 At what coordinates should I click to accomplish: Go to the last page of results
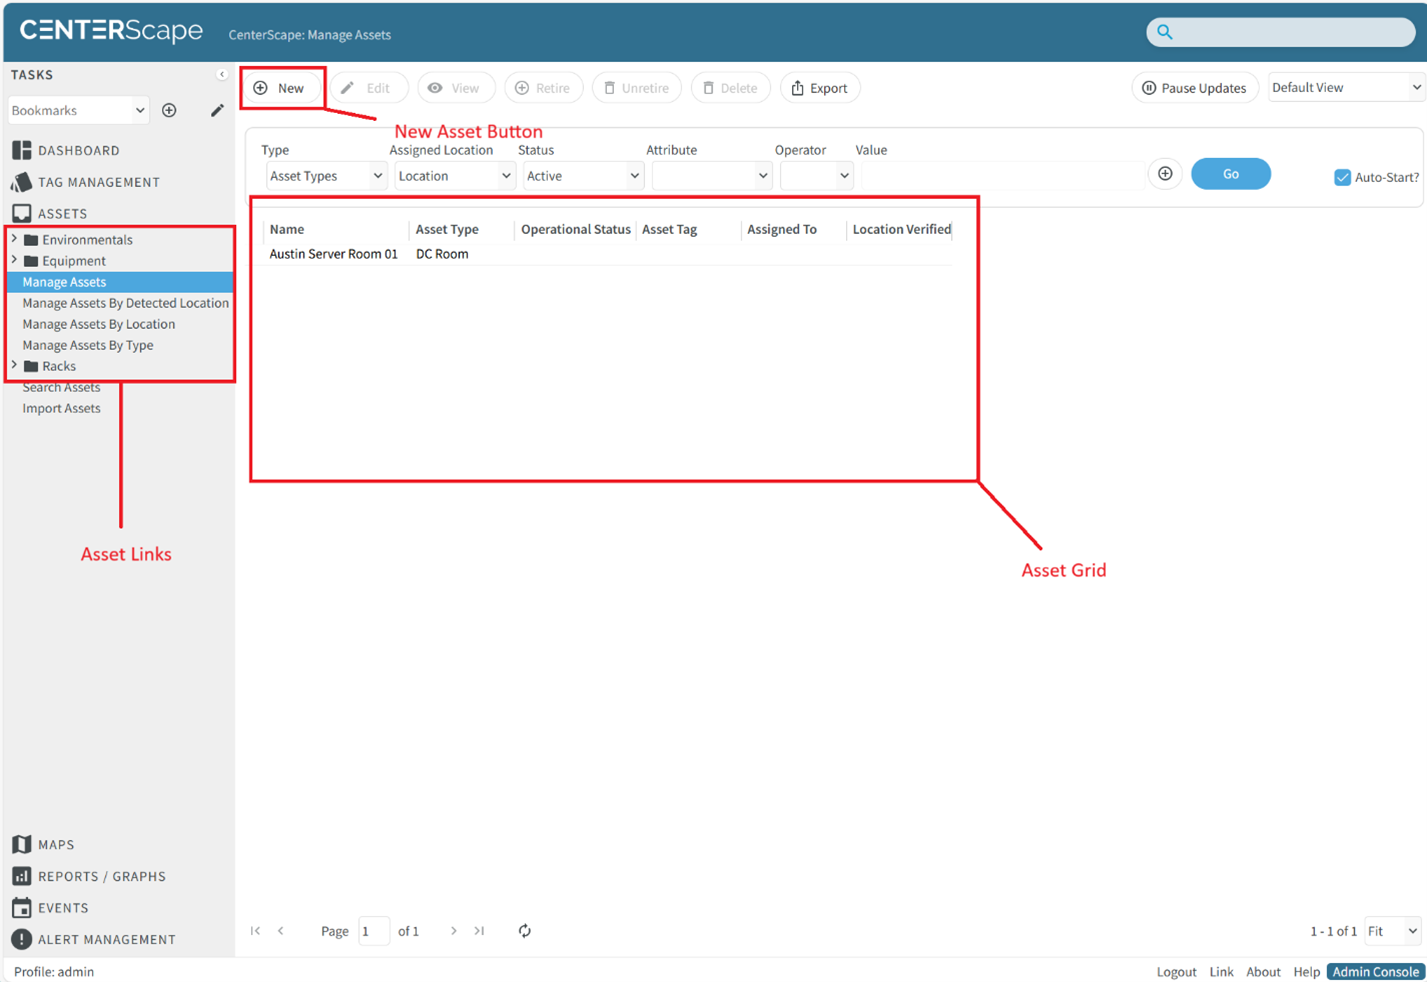[x=480, y=931]
